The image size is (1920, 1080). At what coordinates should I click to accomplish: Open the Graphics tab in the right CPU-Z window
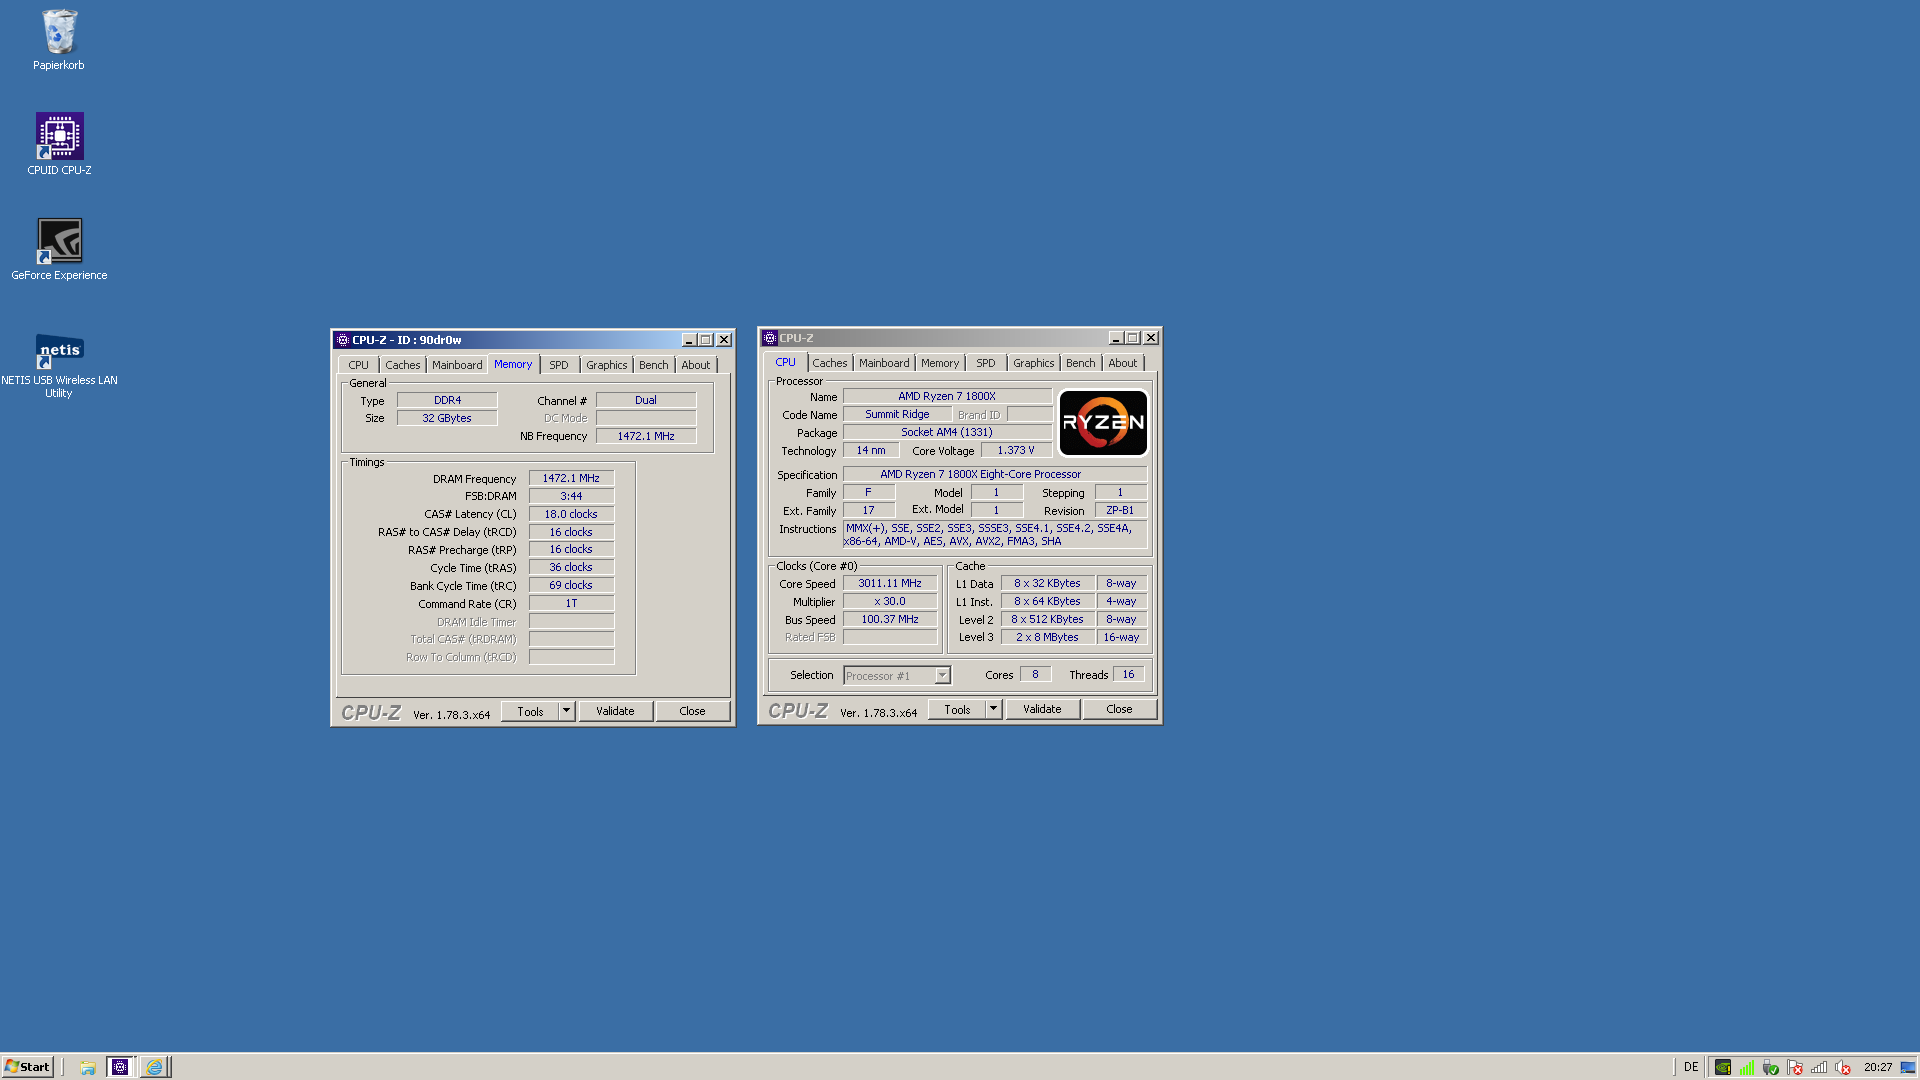[1033, 363]
